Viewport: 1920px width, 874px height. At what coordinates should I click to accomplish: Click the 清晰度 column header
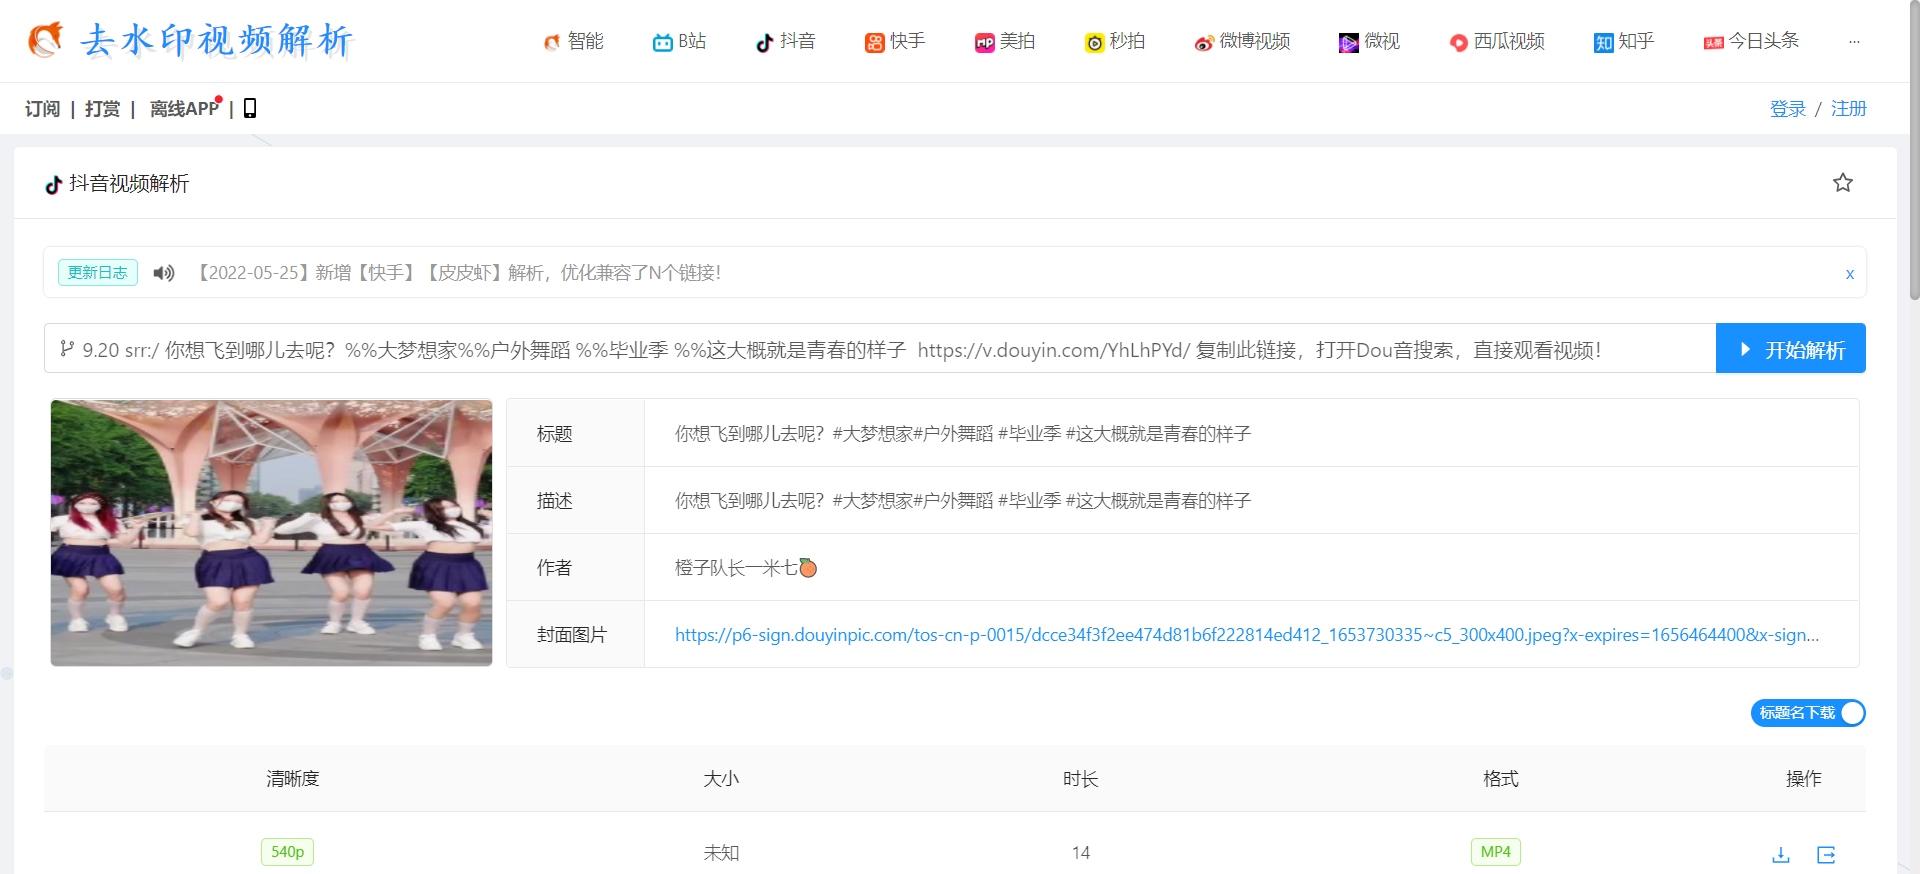[292, 779]
